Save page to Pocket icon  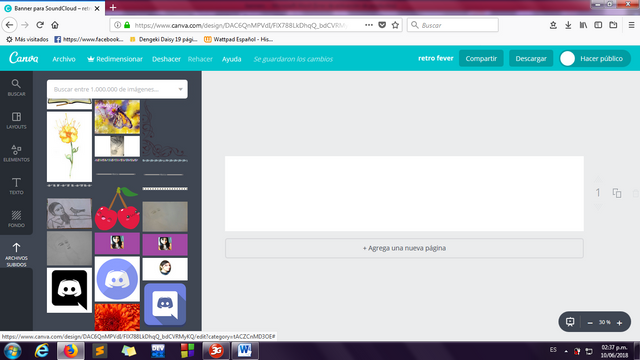pos(382,25)
